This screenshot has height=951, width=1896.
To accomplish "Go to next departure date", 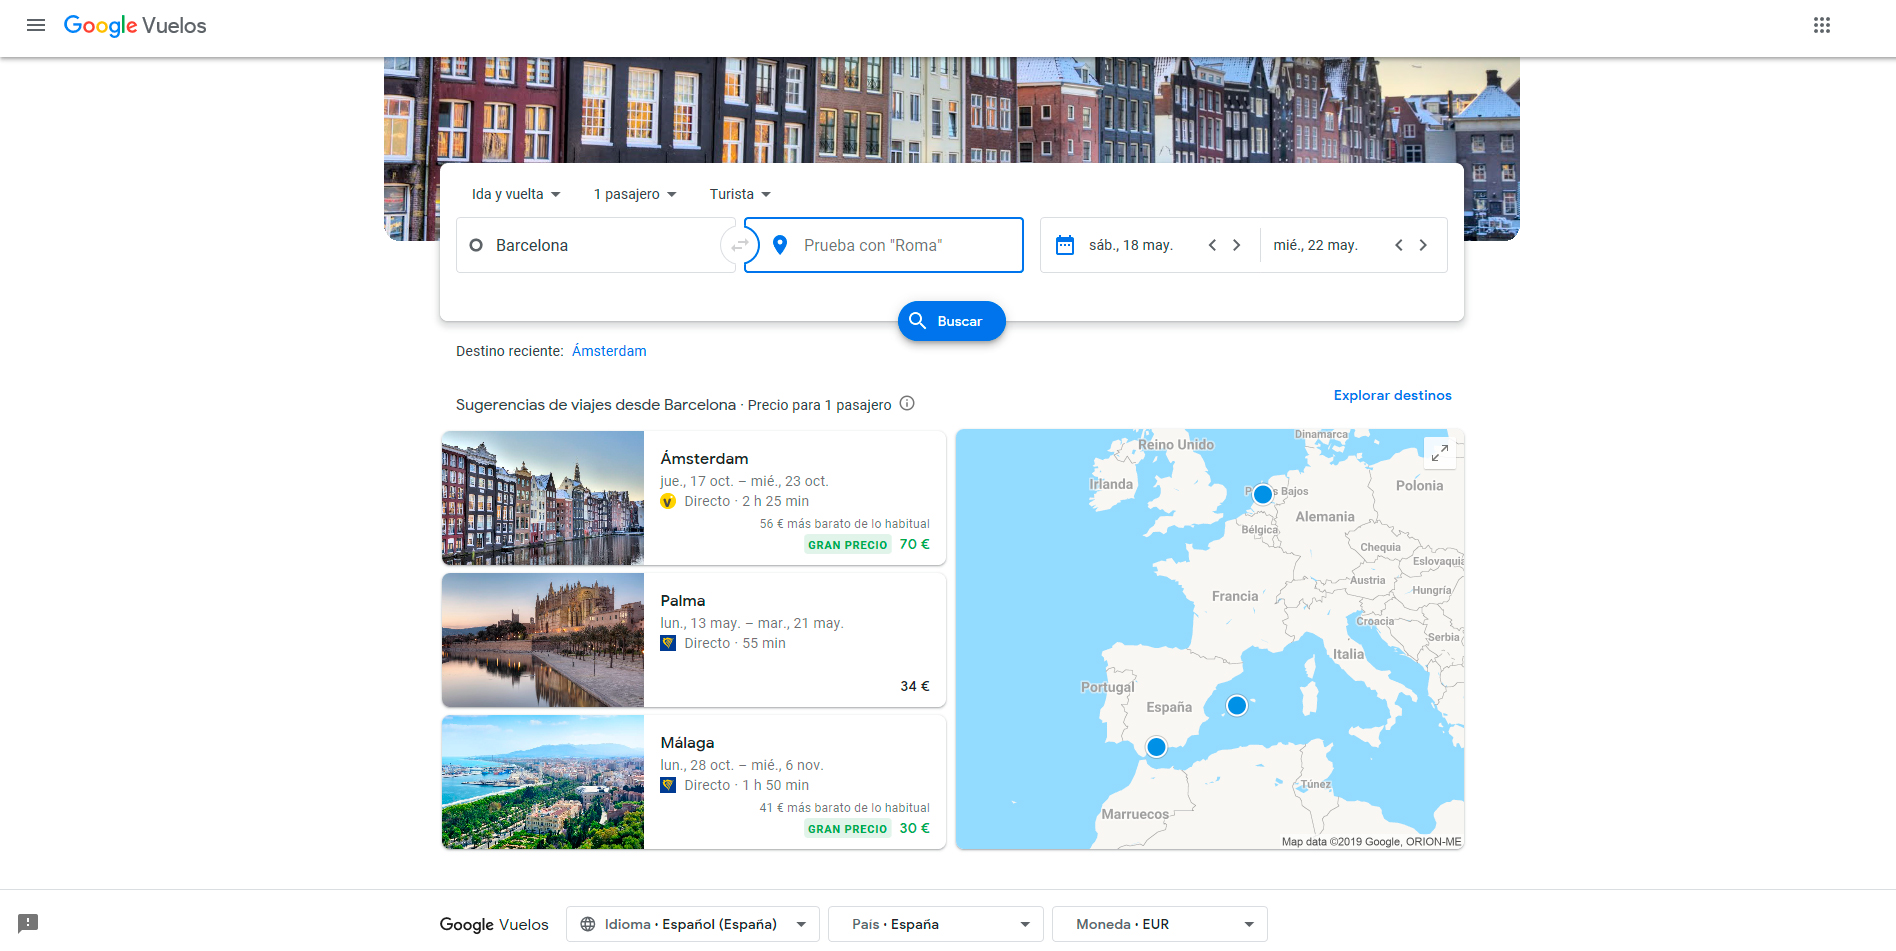I will 1237,245.
